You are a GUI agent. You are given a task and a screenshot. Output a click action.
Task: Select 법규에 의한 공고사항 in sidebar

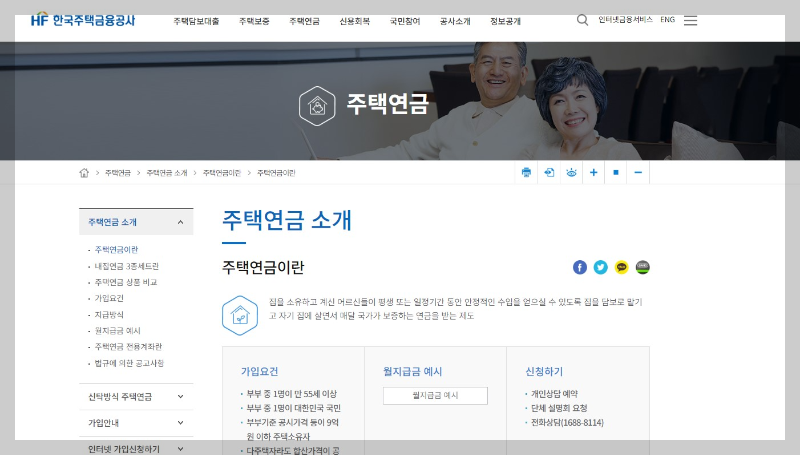pos(129,363)
